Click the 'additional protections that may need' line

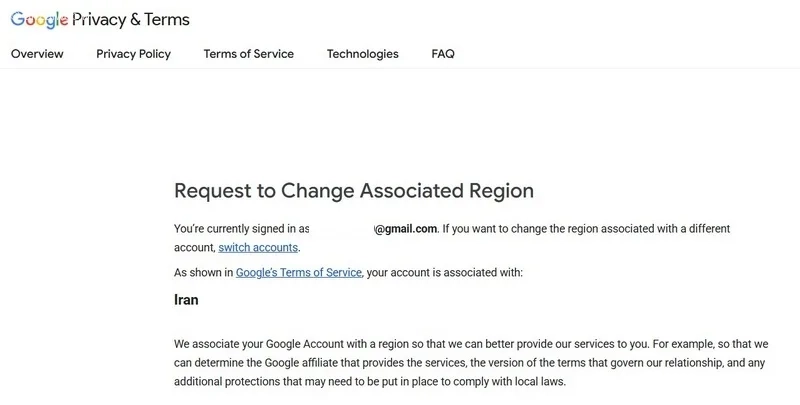[x=370, y=382]
